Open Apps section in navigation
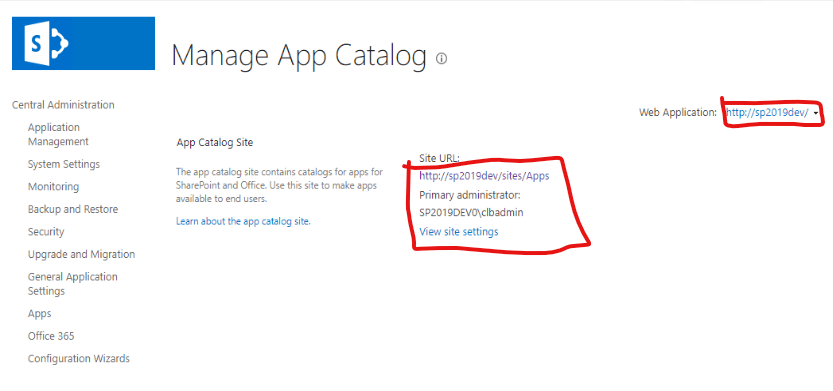 click(x=39, y=313)
